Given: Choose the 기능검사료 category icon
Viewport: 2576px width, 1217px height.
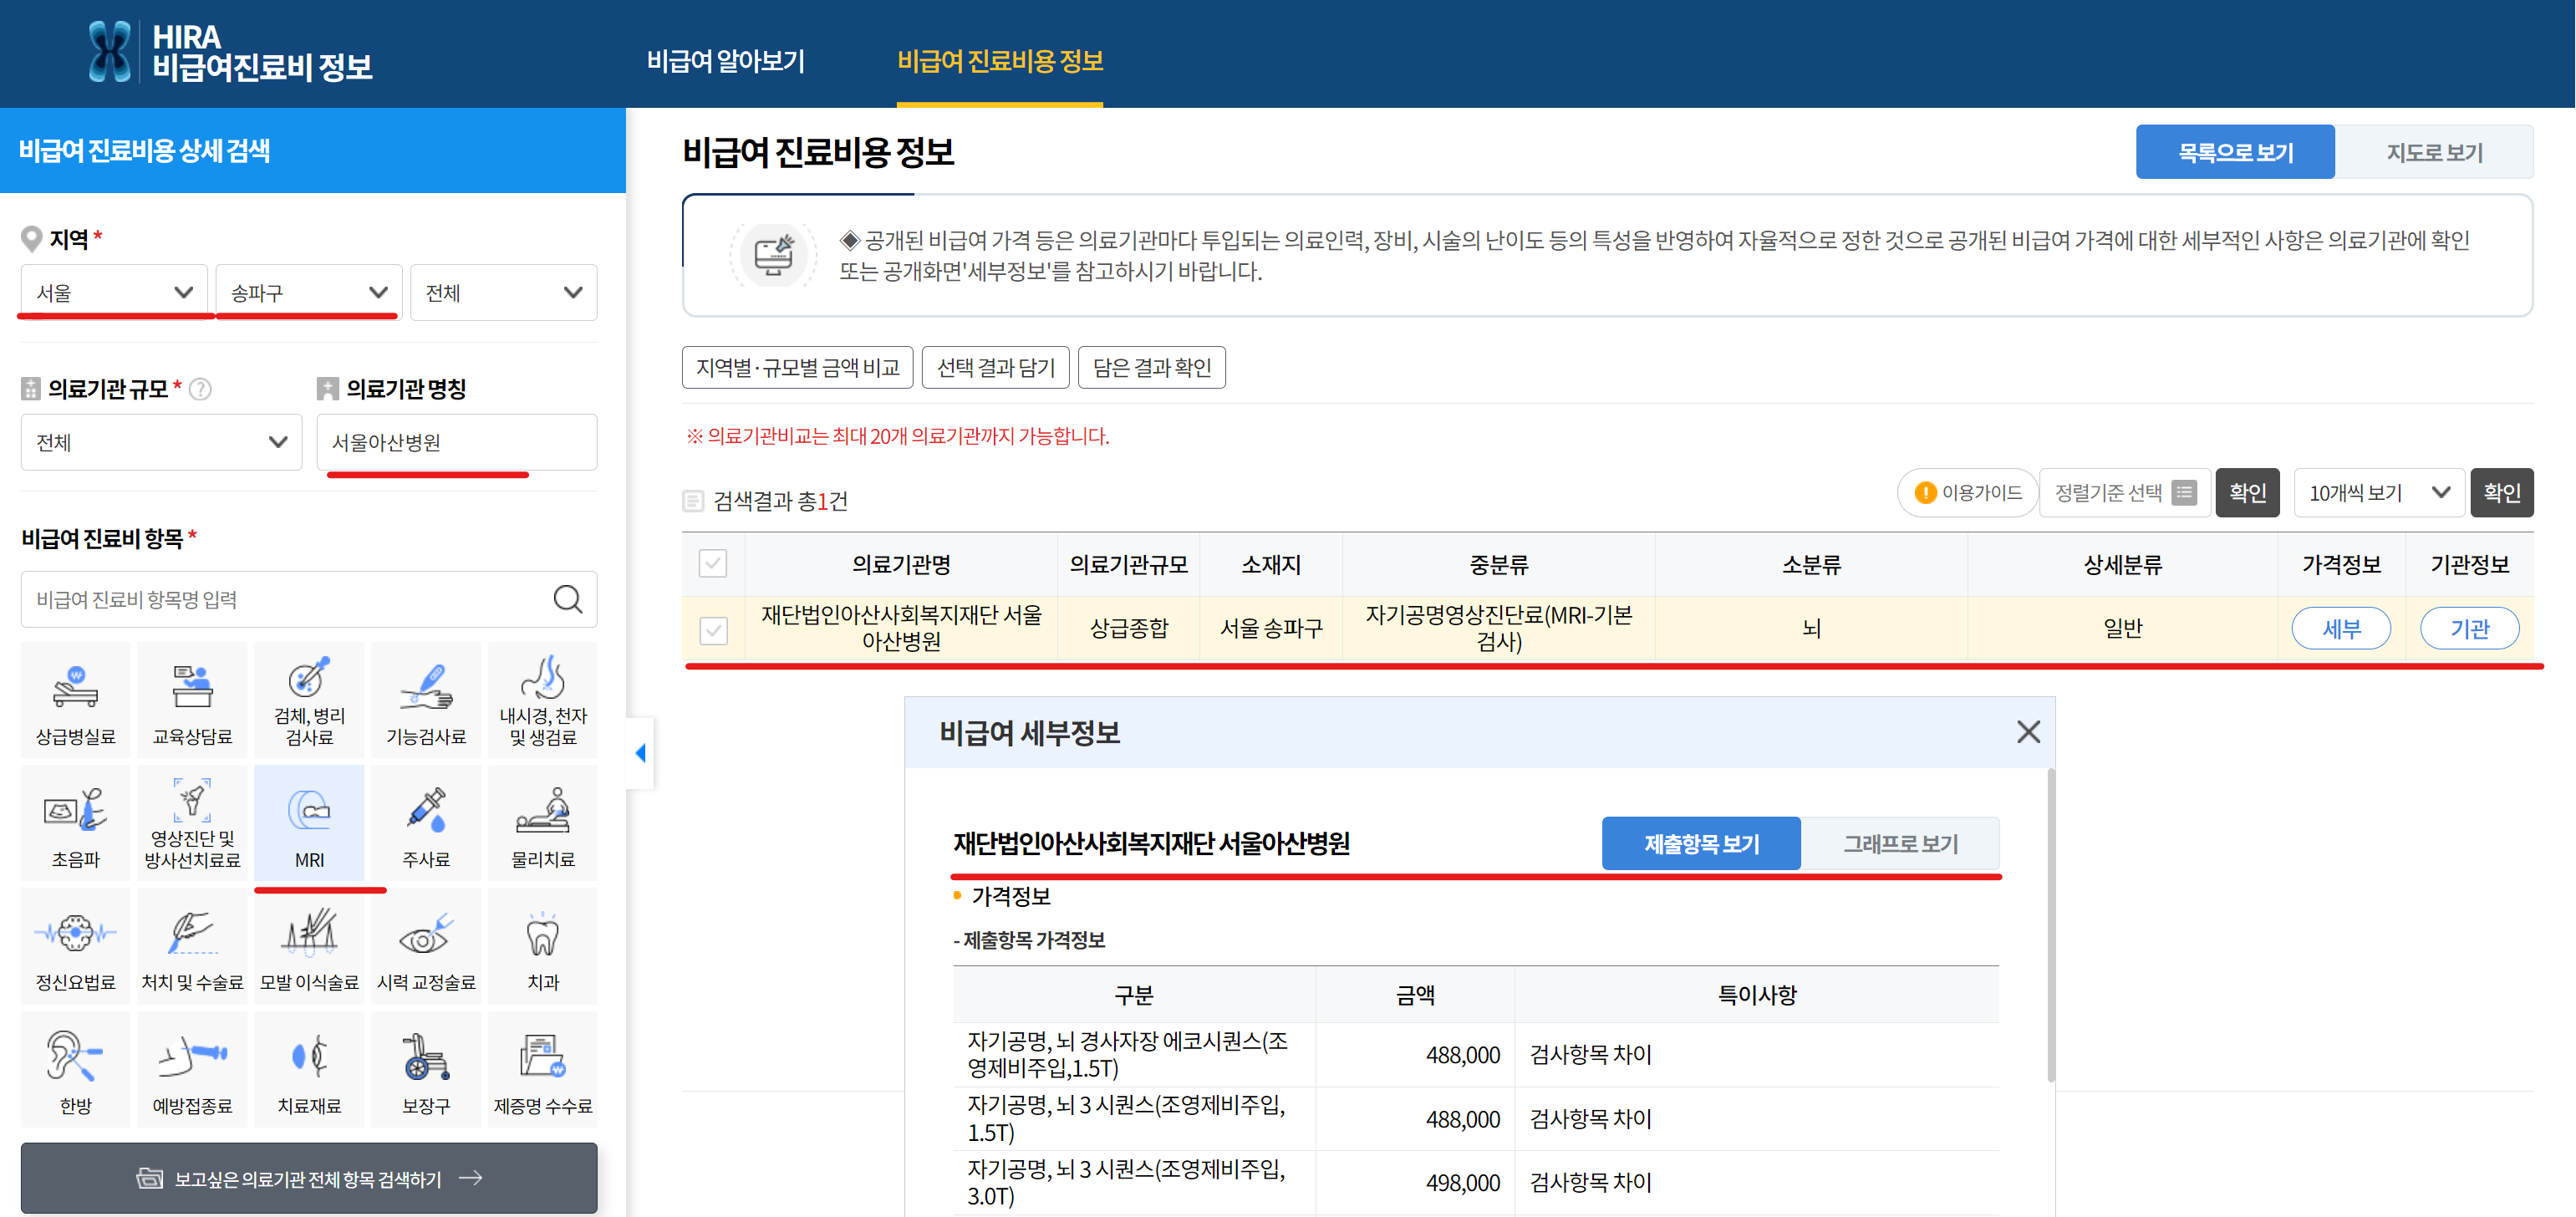Looking at the screenshot, I should (x=426, y=700).
